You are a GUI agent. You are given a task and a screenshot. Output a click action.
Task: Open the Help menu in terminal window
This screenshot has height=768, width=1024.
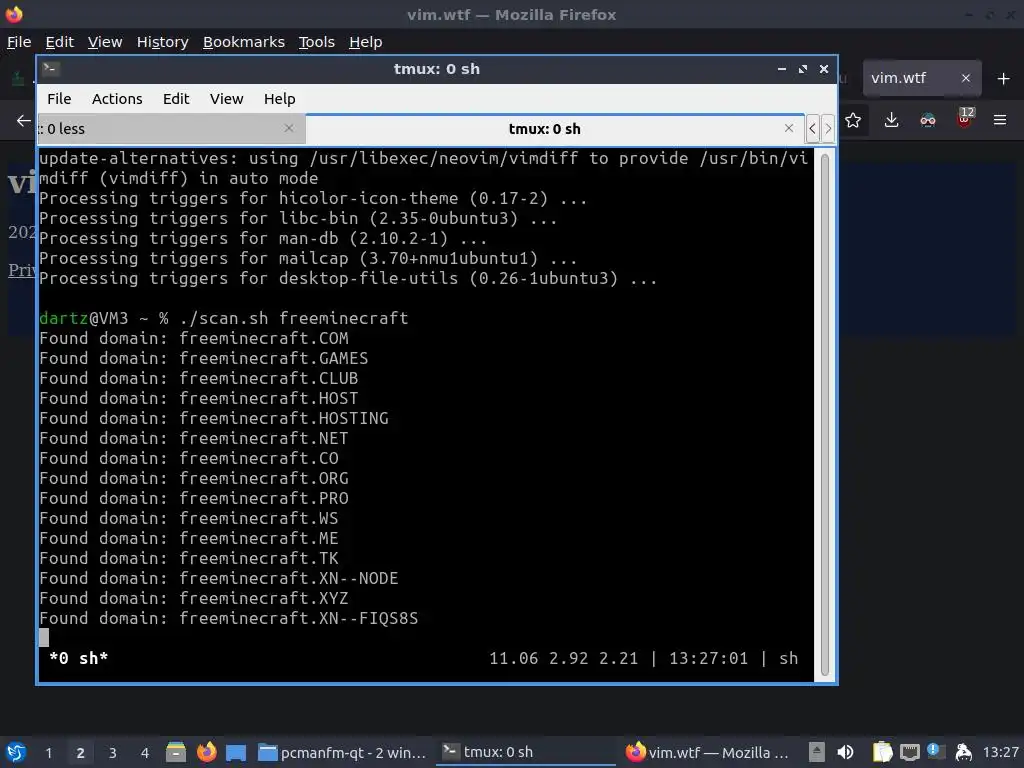[x=280, y=99]
